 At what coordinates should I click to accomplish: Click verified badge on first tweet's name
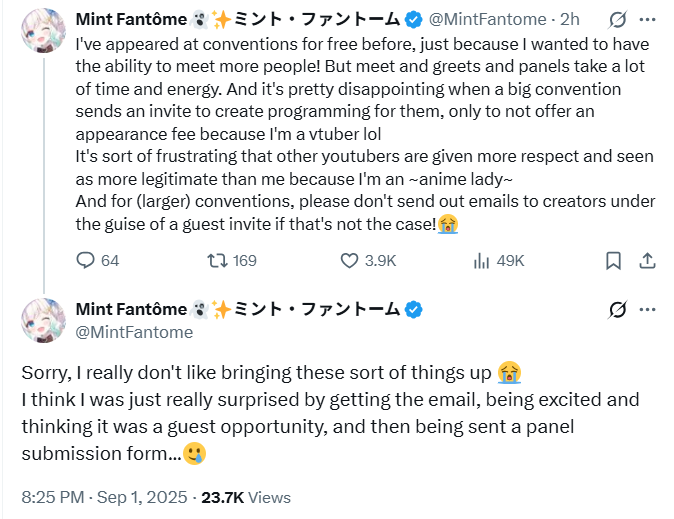tap(414, 19)
